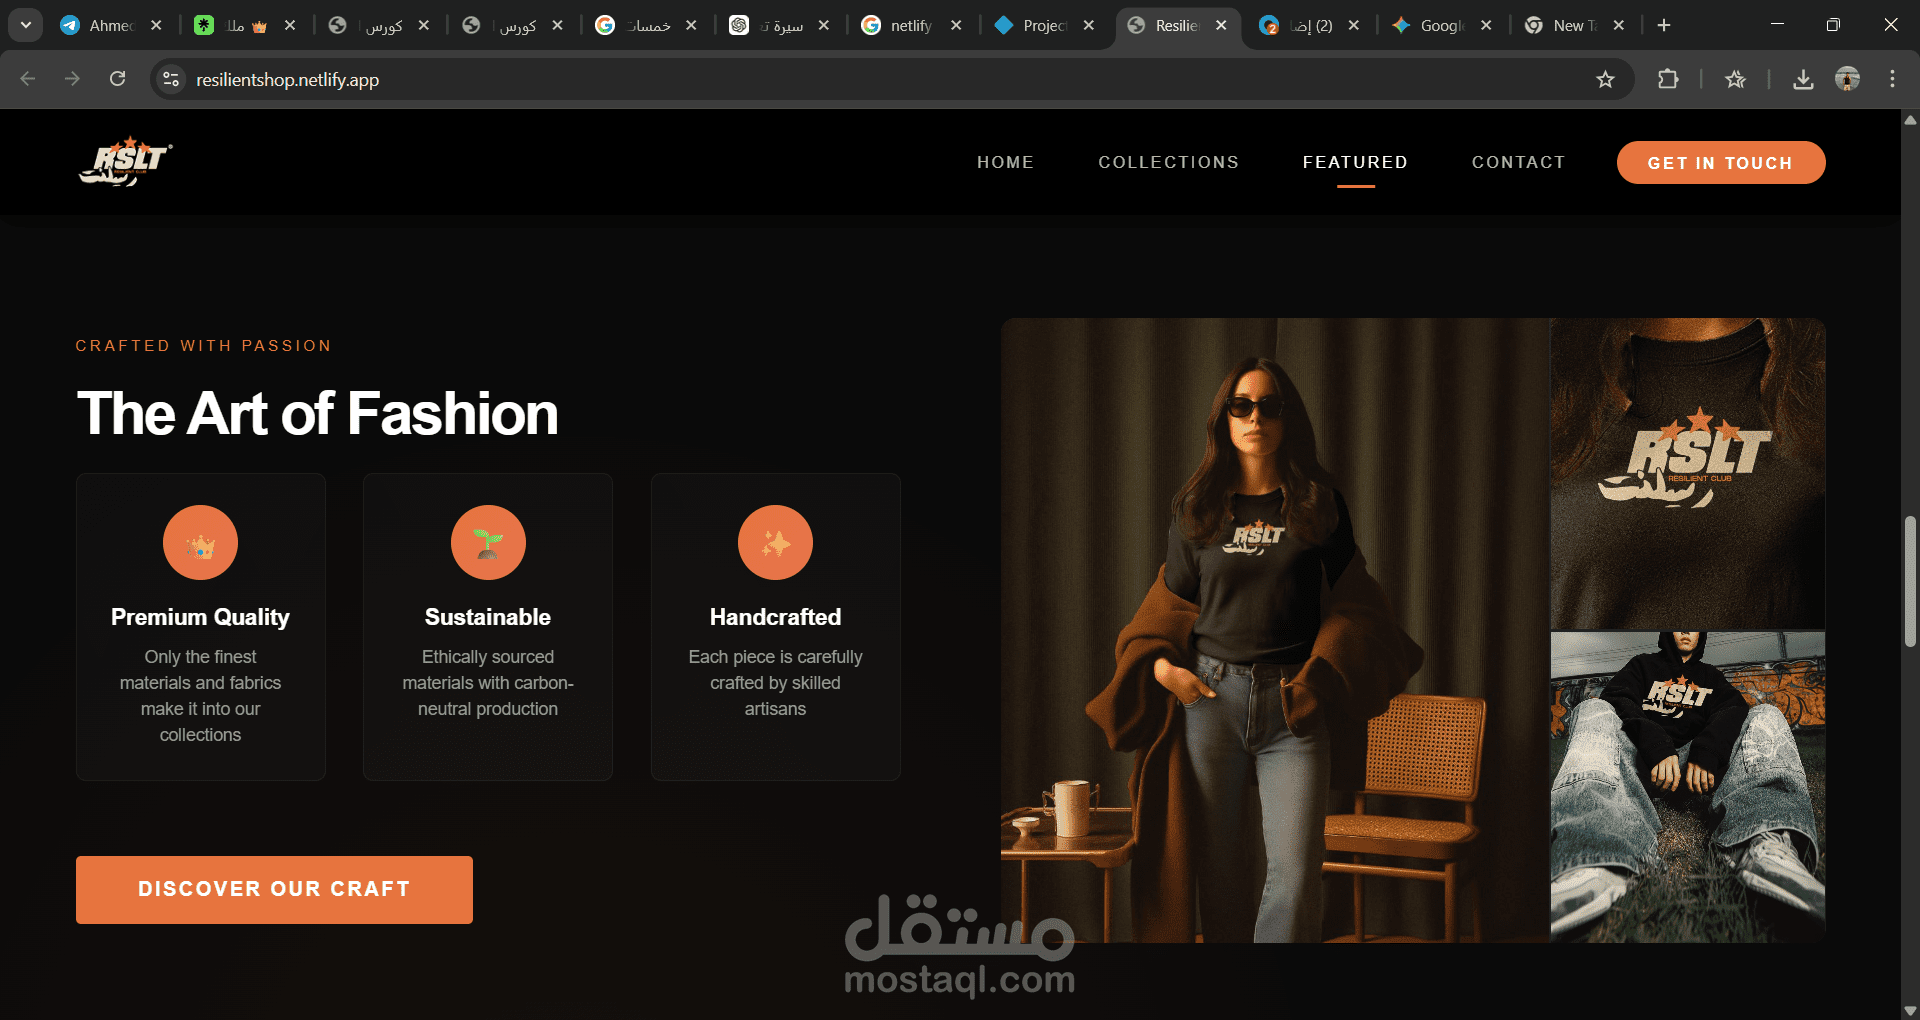Click the browser back arrow
The height and width of the screenshot is (1020, 1920).
point(27,78)
